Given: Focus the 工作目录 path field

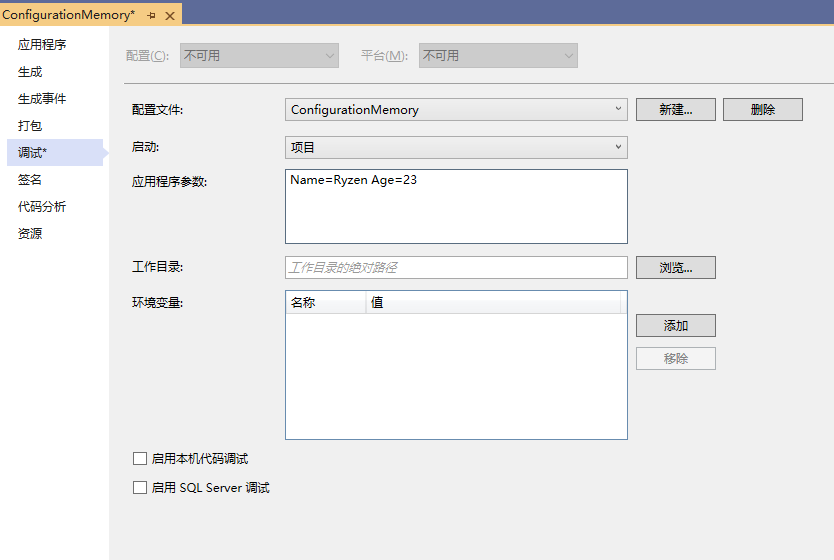Looking at the screenshot, I should [456, 268].
